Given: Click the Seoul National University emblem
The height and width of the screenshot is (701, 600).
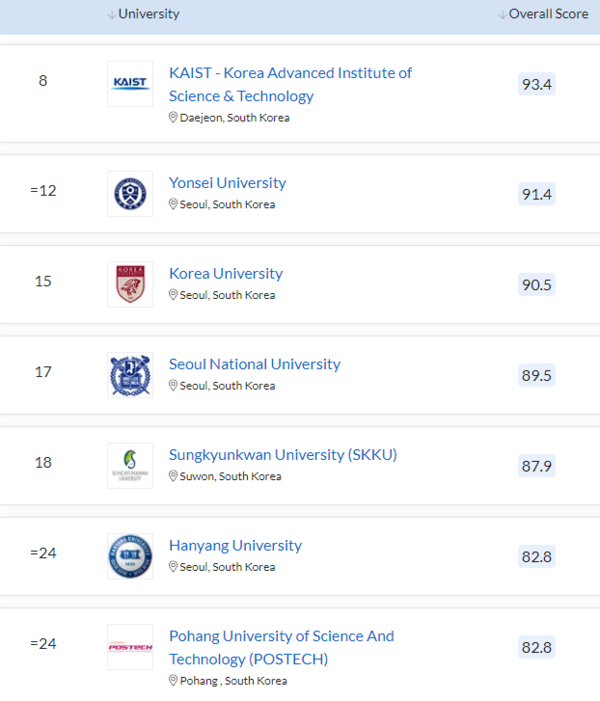Looking at the screenshot, I should [x=130, y=375].
